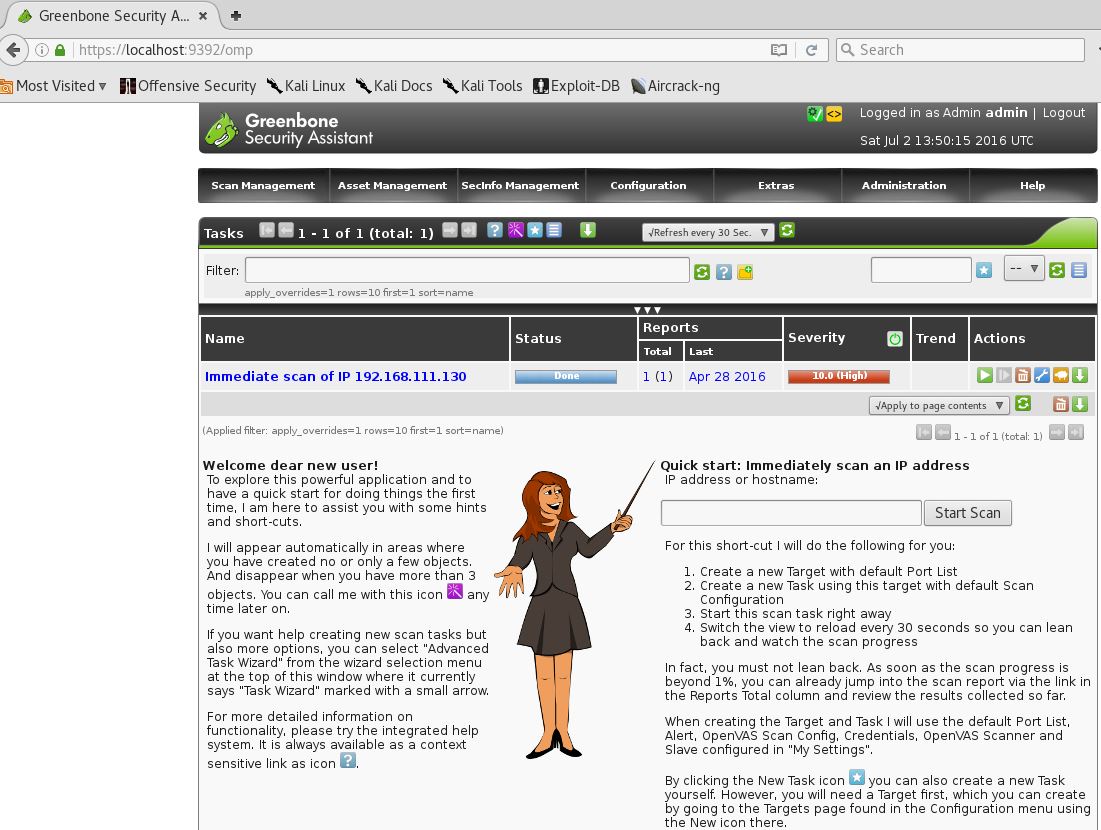Viewport: 1101px width, 830px height.
Task: Go back with browser back arrow
Action: tap(13, 50)
